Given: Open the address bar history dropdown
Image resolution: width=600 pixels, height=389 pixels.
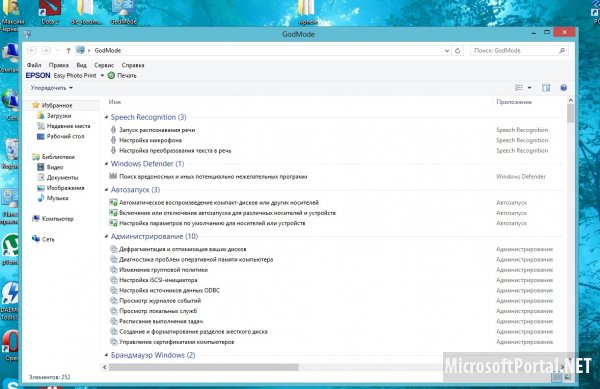Looking at the screenshot, I should pyautogui.click(x=447, y=50).
